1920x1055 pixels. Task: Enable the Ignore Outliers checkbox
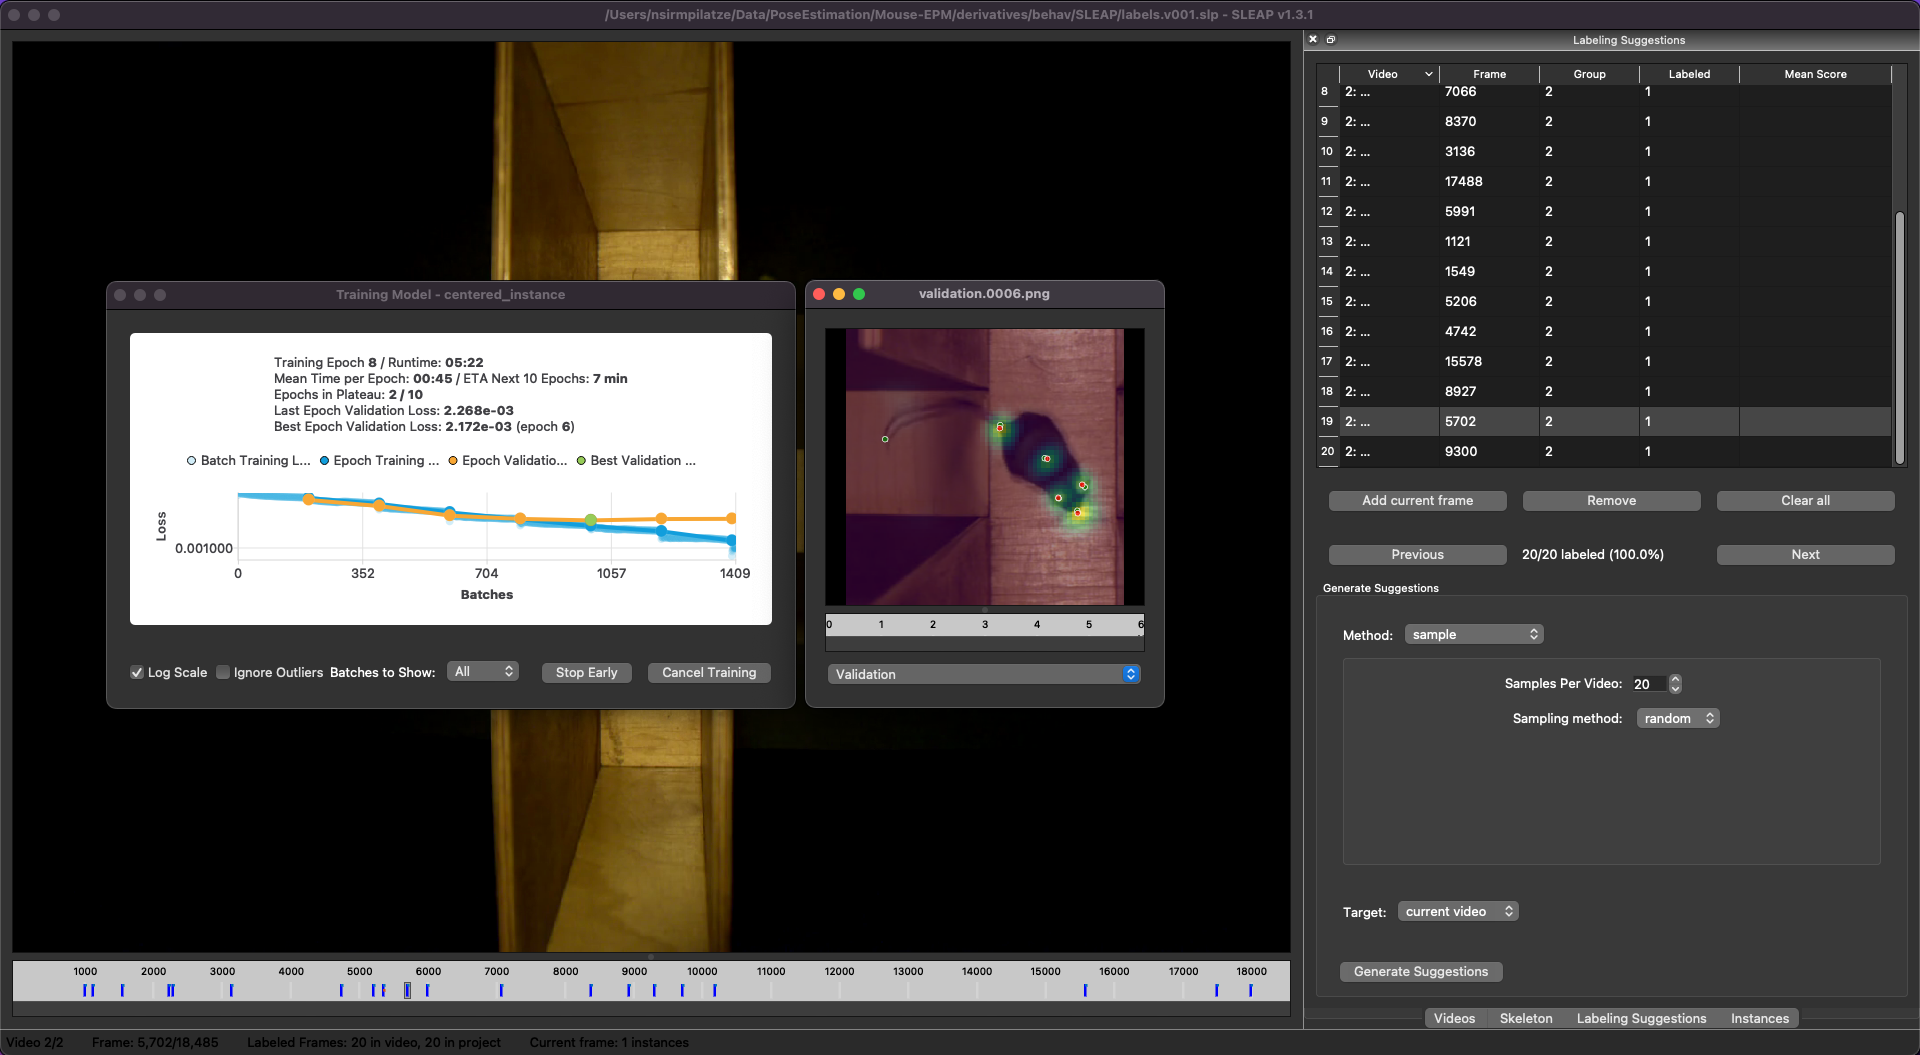tap(223, 673)
